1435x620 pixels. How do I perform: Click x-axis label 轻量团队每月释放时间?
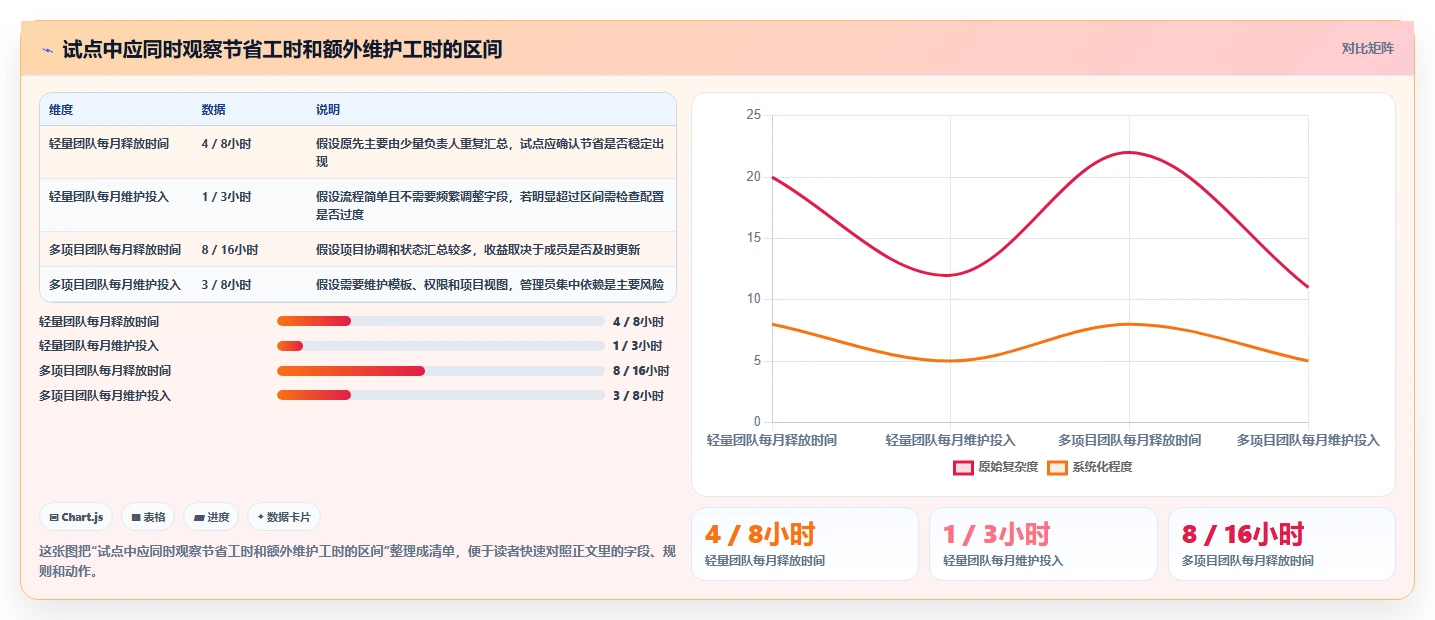(772, 440)
